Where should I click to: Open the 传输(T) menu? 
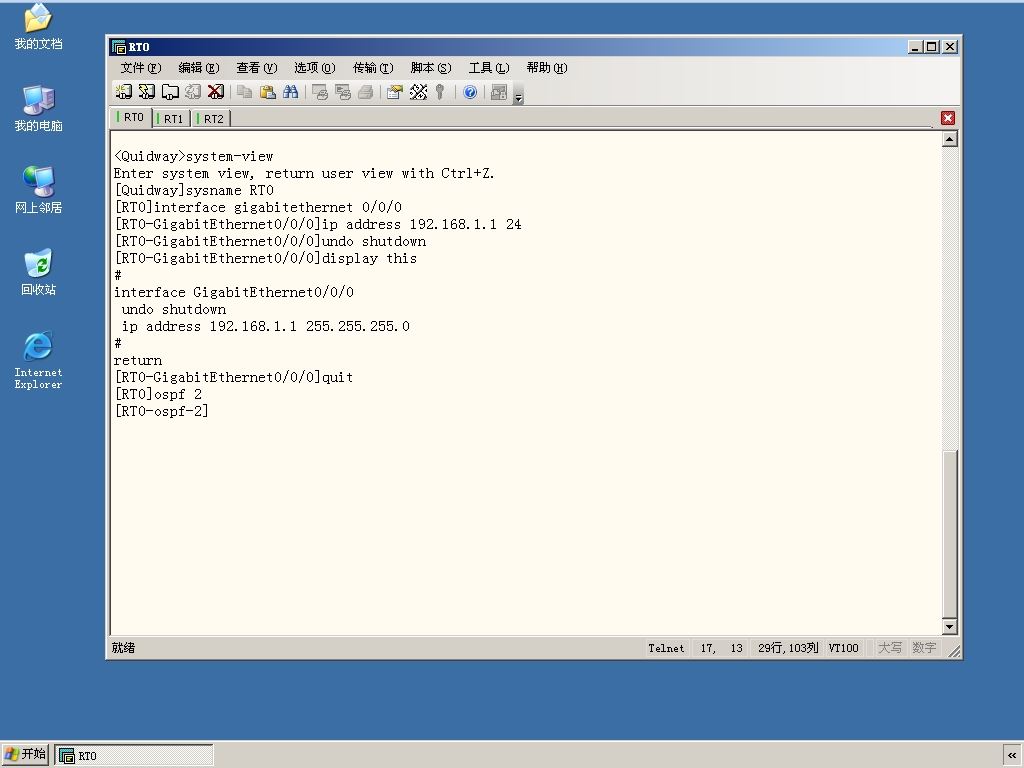pos(373,68)
